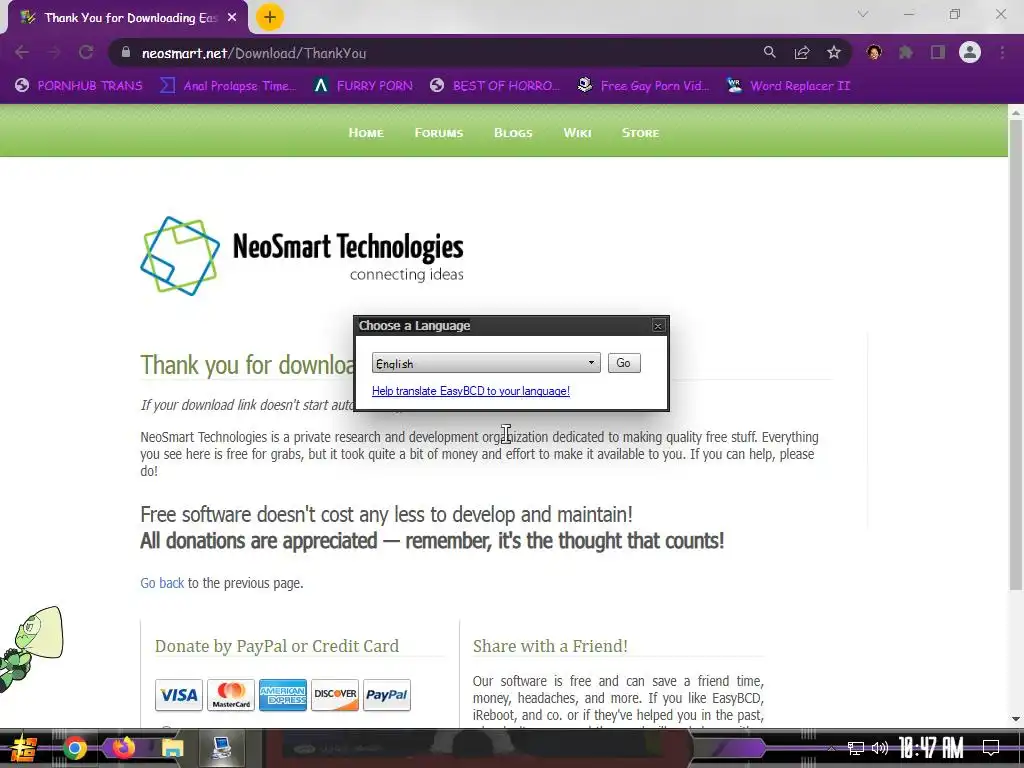Open File Explorer from the taskbar
Screen dimensions: 1024x768
[173, 748]
